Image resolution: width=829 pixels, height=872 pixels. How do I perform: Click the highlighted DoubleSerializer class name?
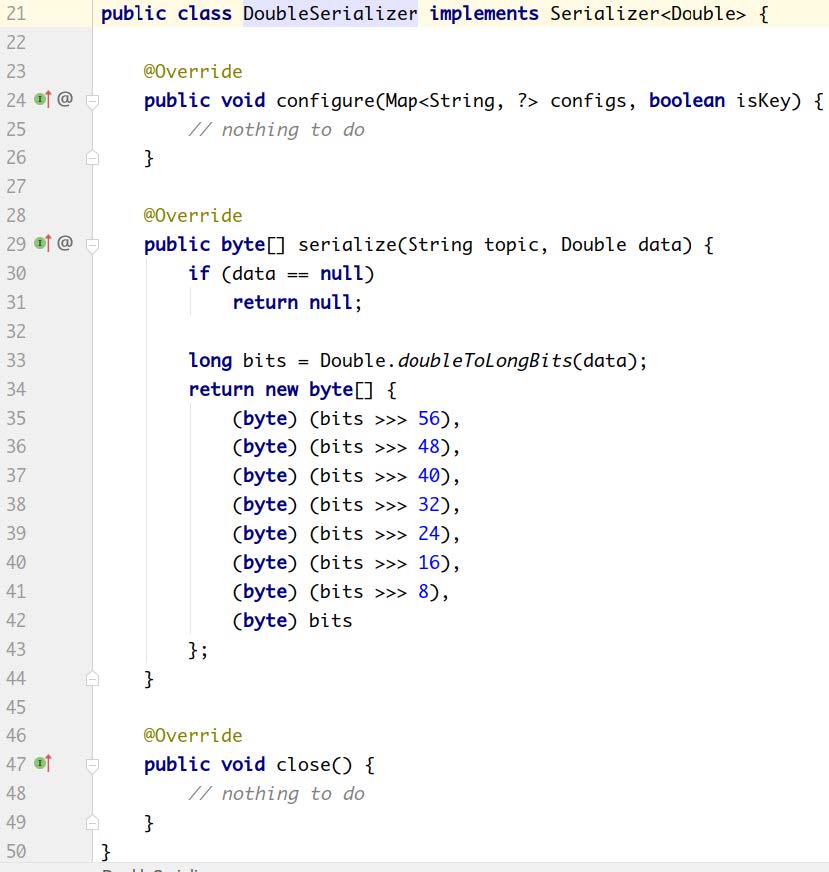330,14
